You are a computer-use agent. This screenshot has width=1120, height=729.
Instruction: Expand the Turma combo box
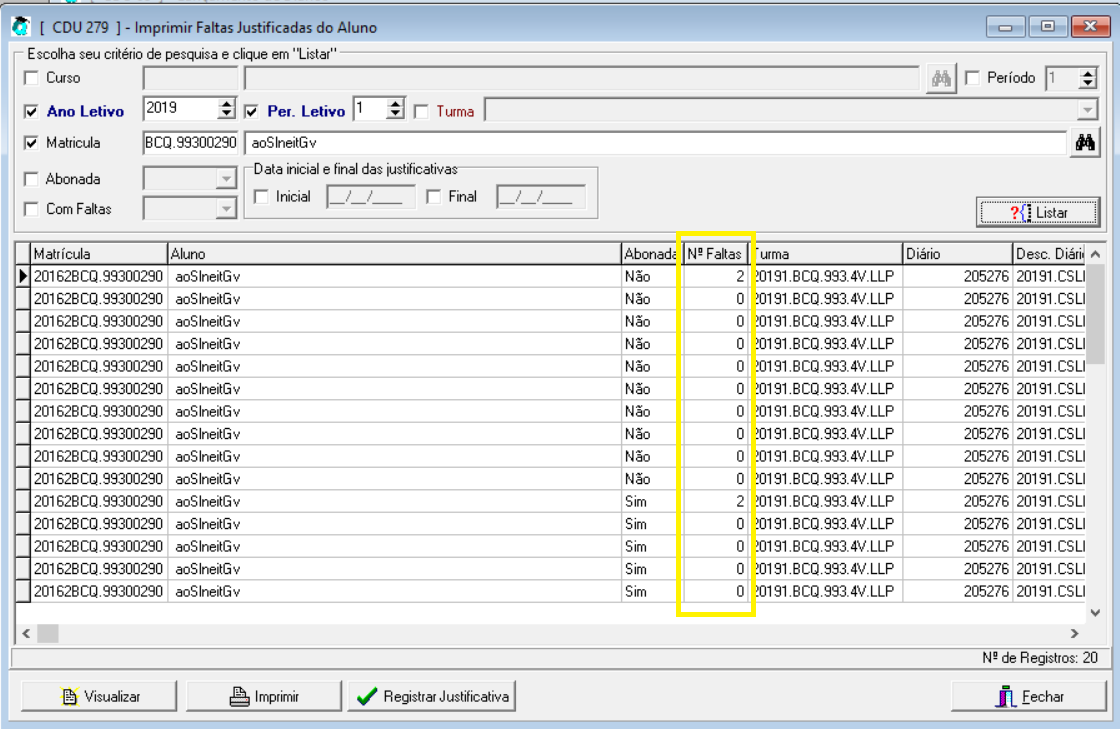coord(1087,110)
